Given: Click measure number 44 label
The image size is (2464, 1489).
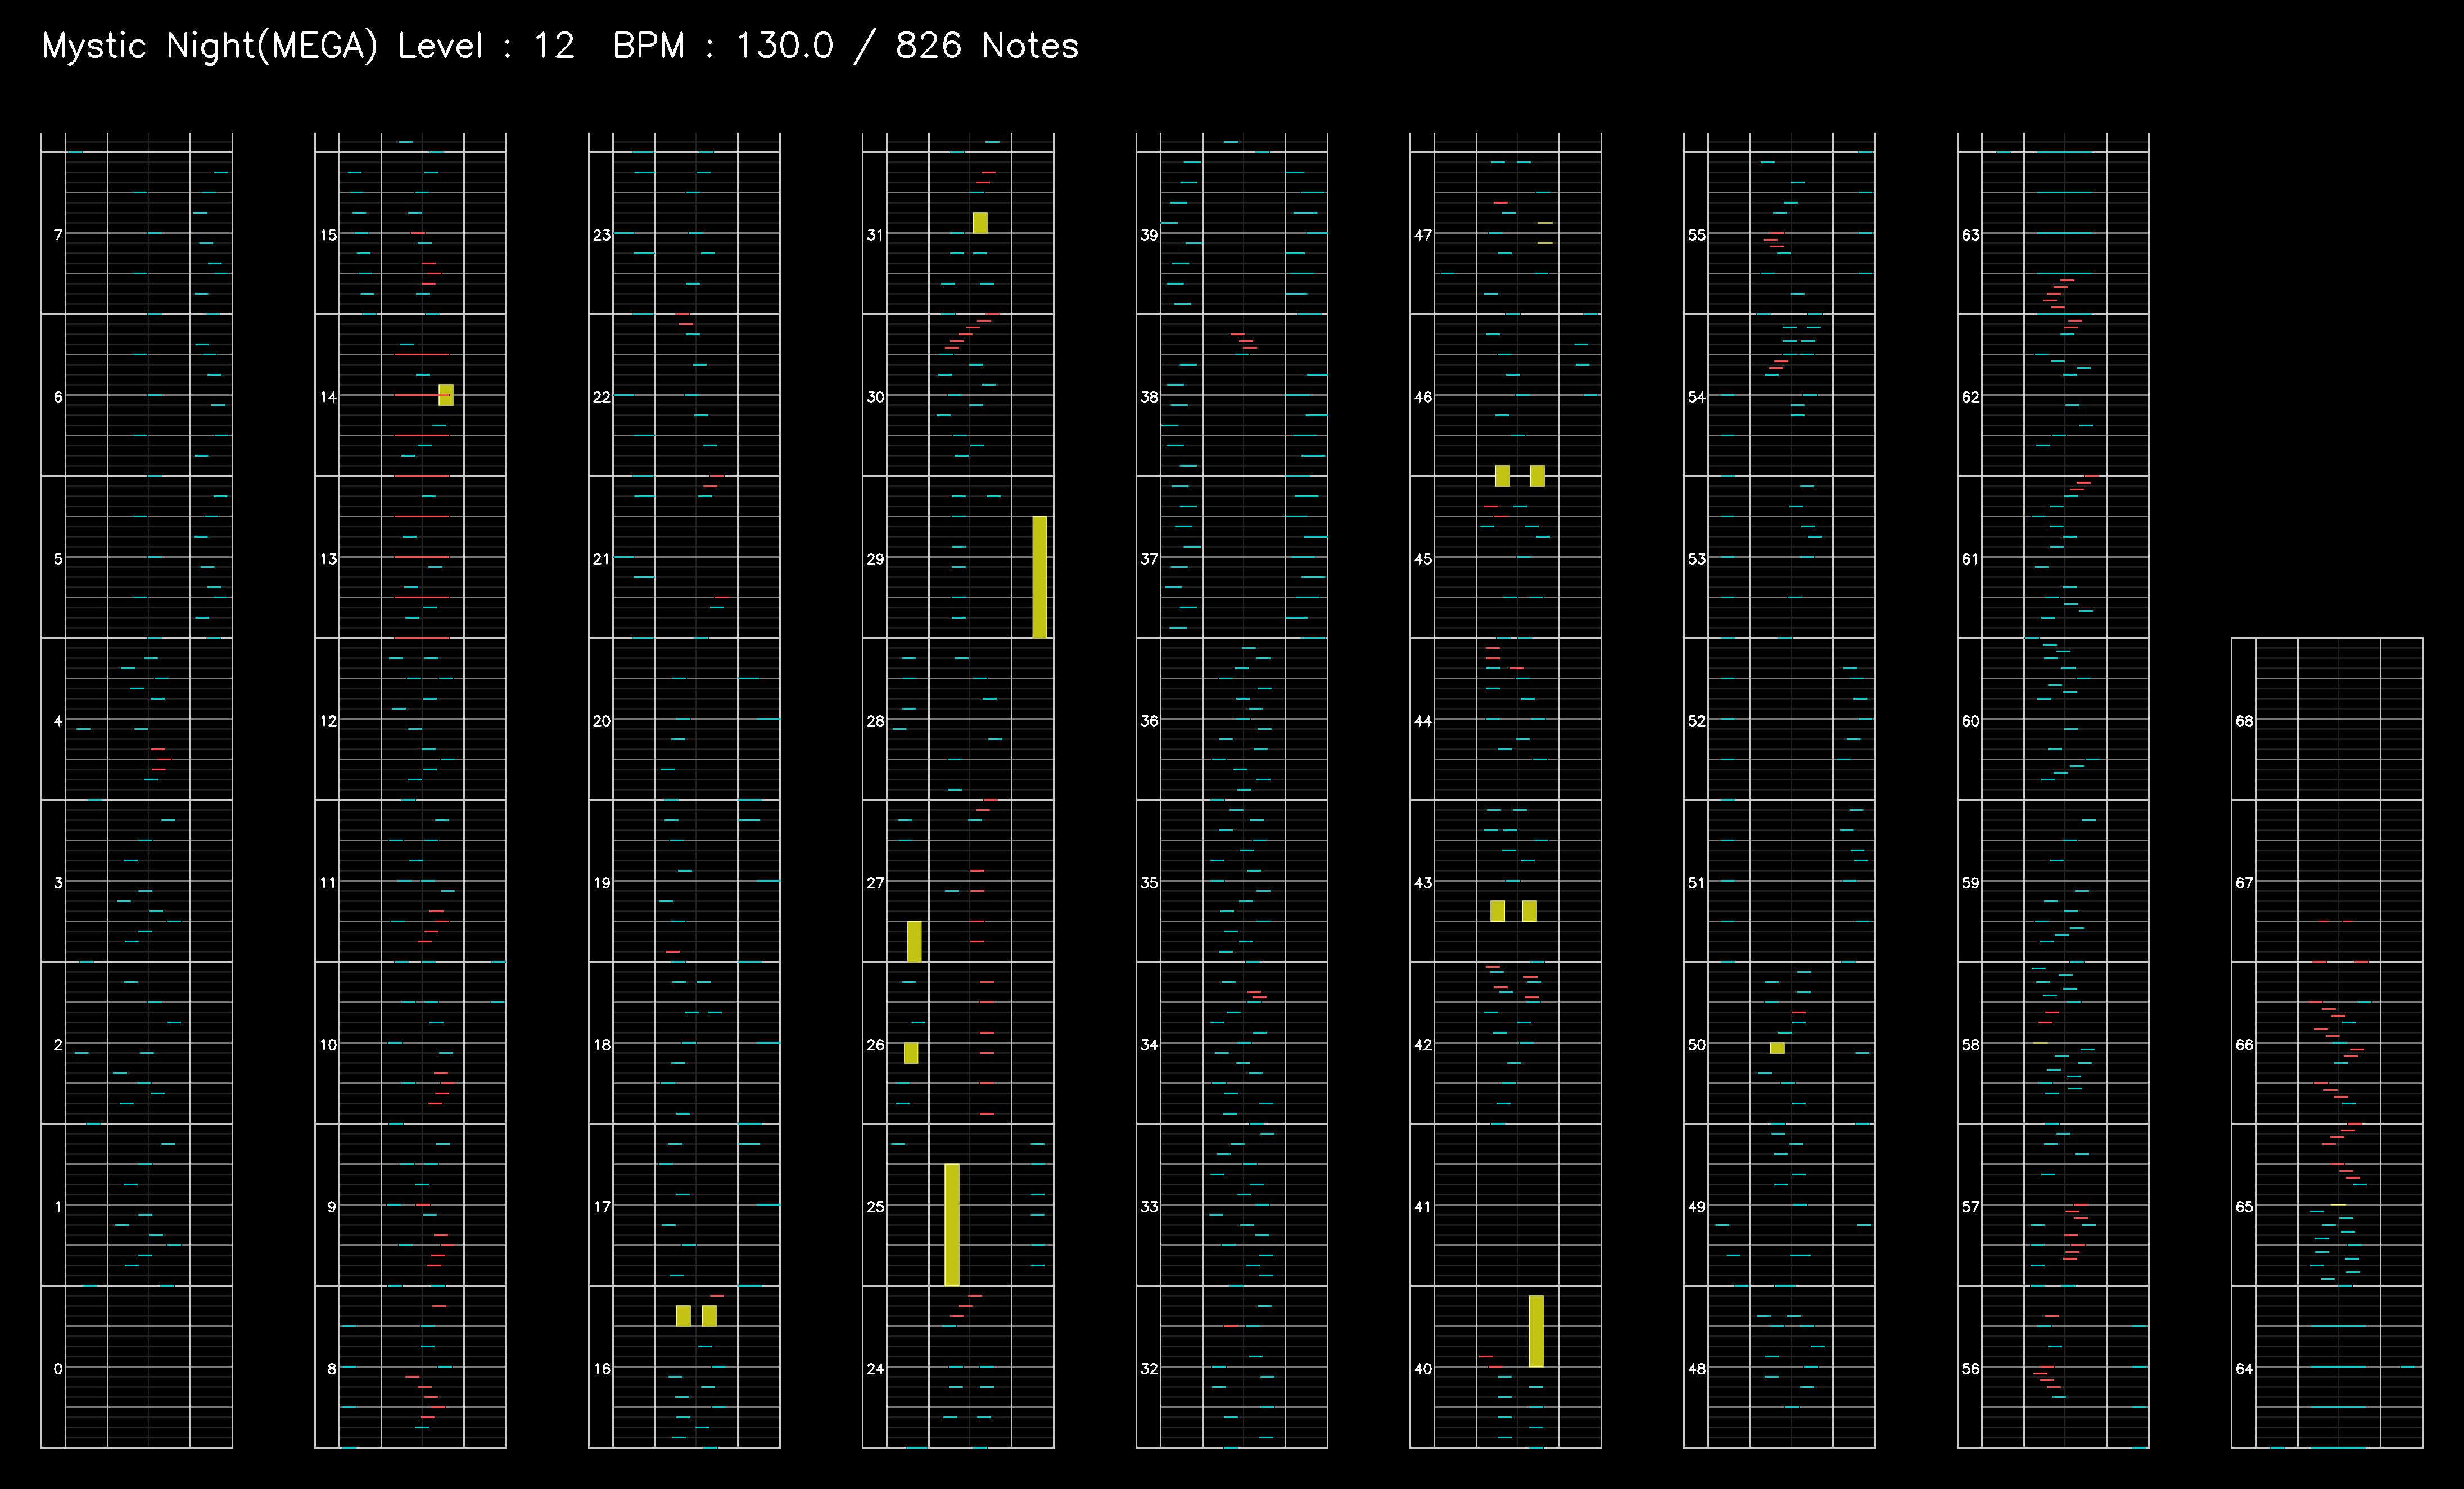Looking at the screenshot, I should click(1423, 720).
